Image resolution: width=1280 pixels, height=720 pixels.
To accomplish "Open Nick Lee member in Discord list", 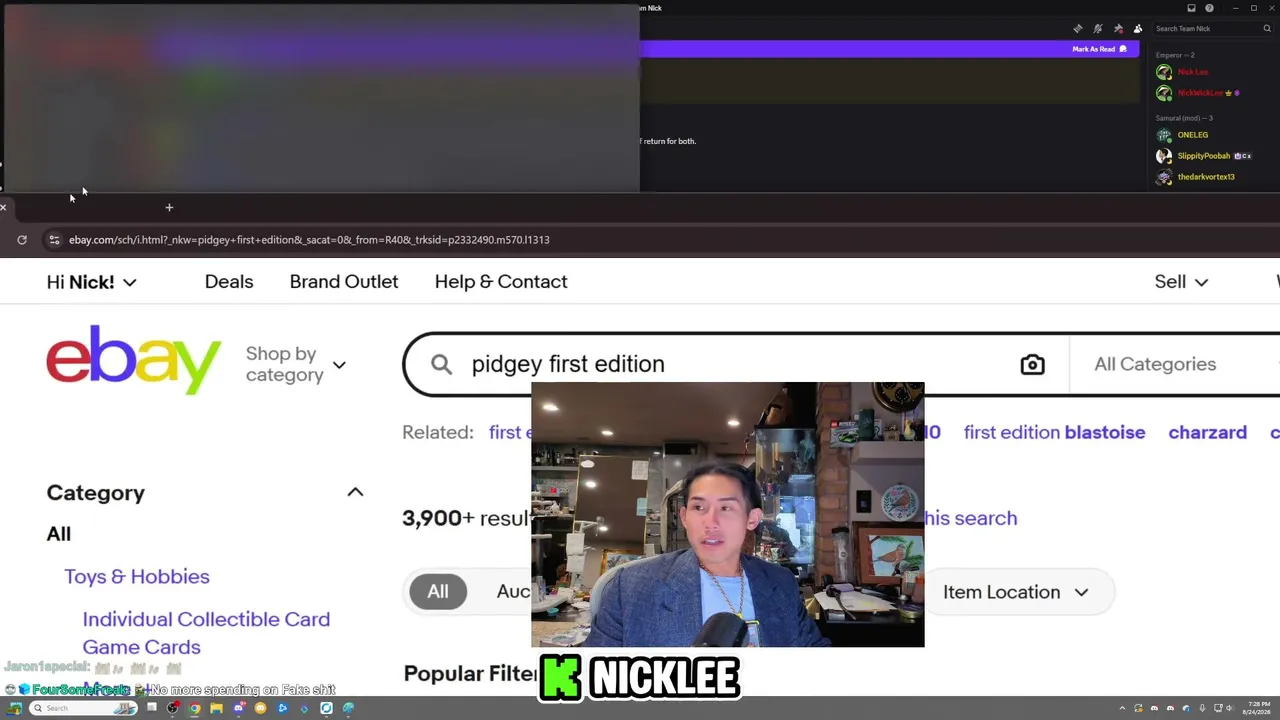I will coord(1192,72).
